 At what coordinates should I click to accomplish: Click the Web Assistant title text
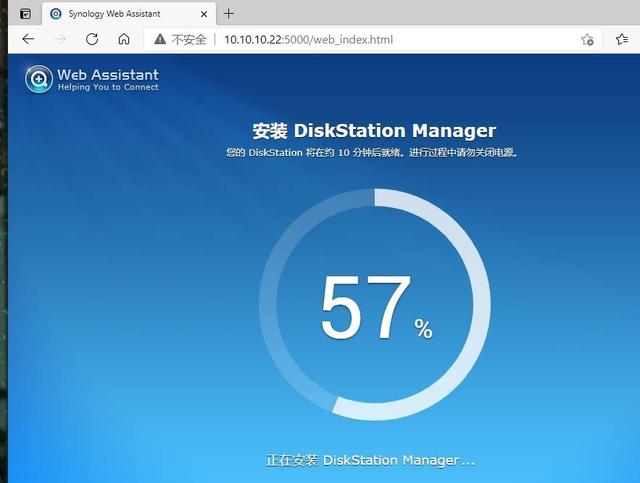(108, 75)
